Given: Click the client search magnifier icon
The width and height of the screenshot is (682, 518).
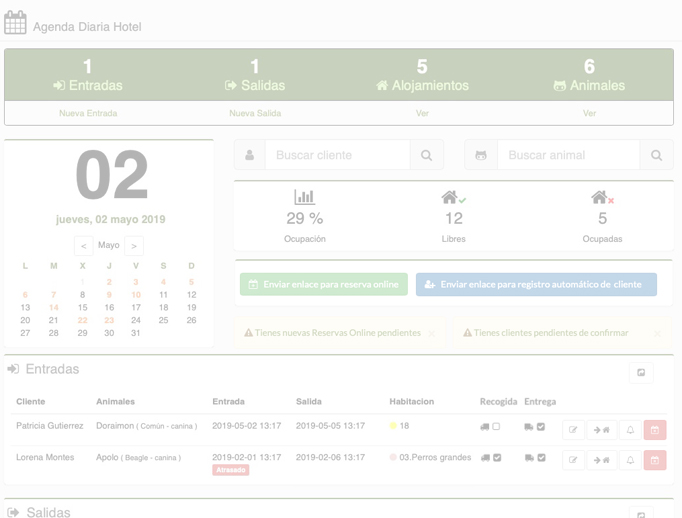Looking at the screenshot, I should click(x=427, y=155).
